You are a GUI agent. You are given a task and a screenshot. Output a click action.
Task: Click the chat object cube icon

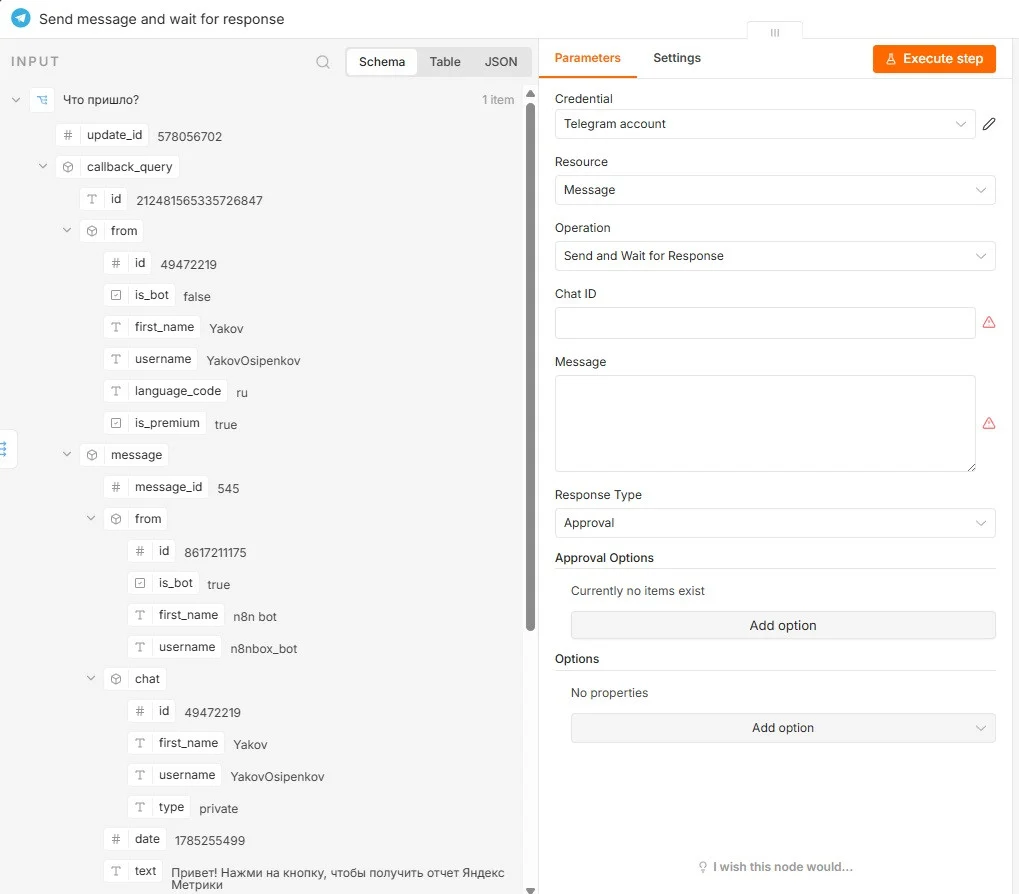(x=116, y=679)
